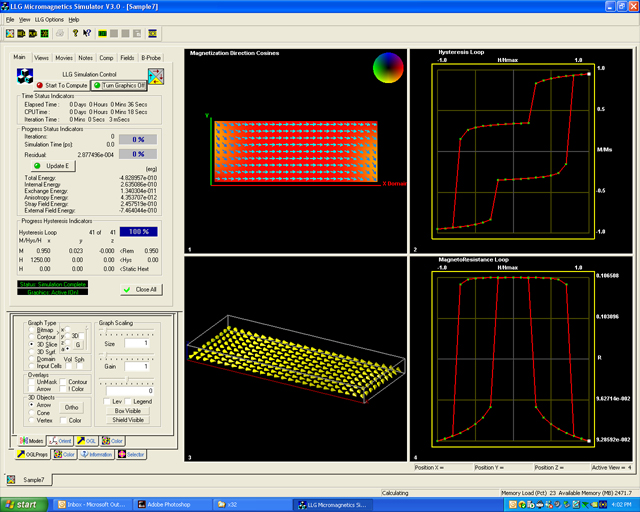This screenshot has width=640, height=512.
Task: Click the Box Visible button
Action: 128,411
